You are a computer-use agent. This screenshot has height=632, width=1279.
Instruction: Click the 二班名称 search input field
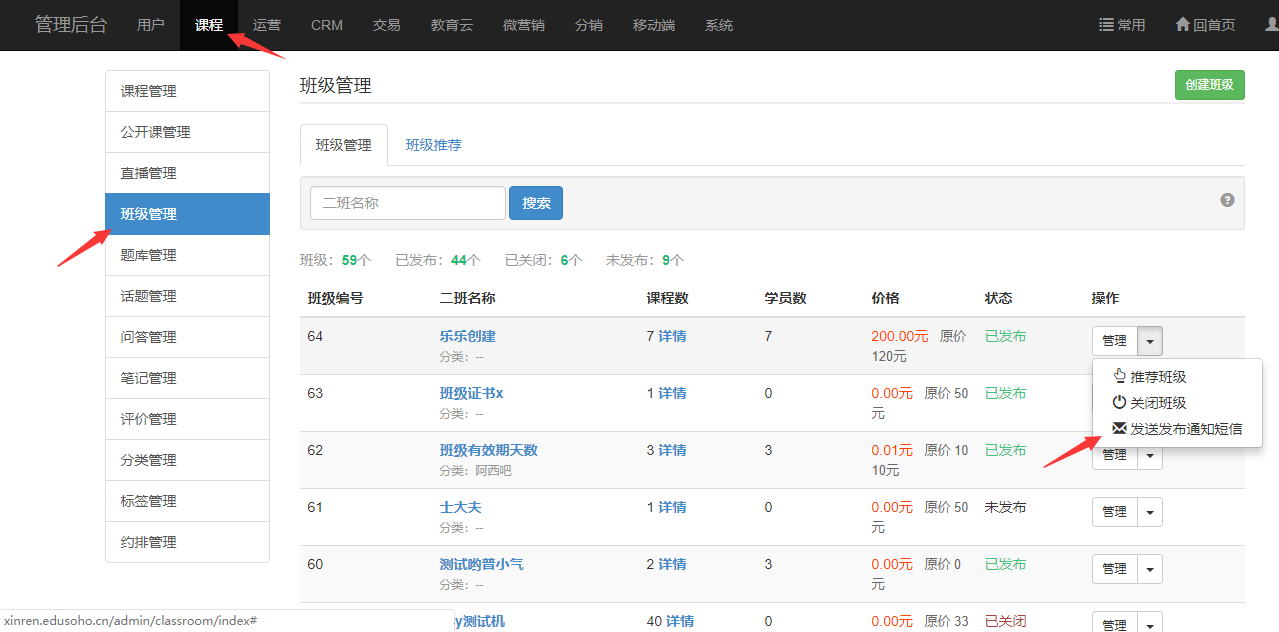(x=407, y=203)
